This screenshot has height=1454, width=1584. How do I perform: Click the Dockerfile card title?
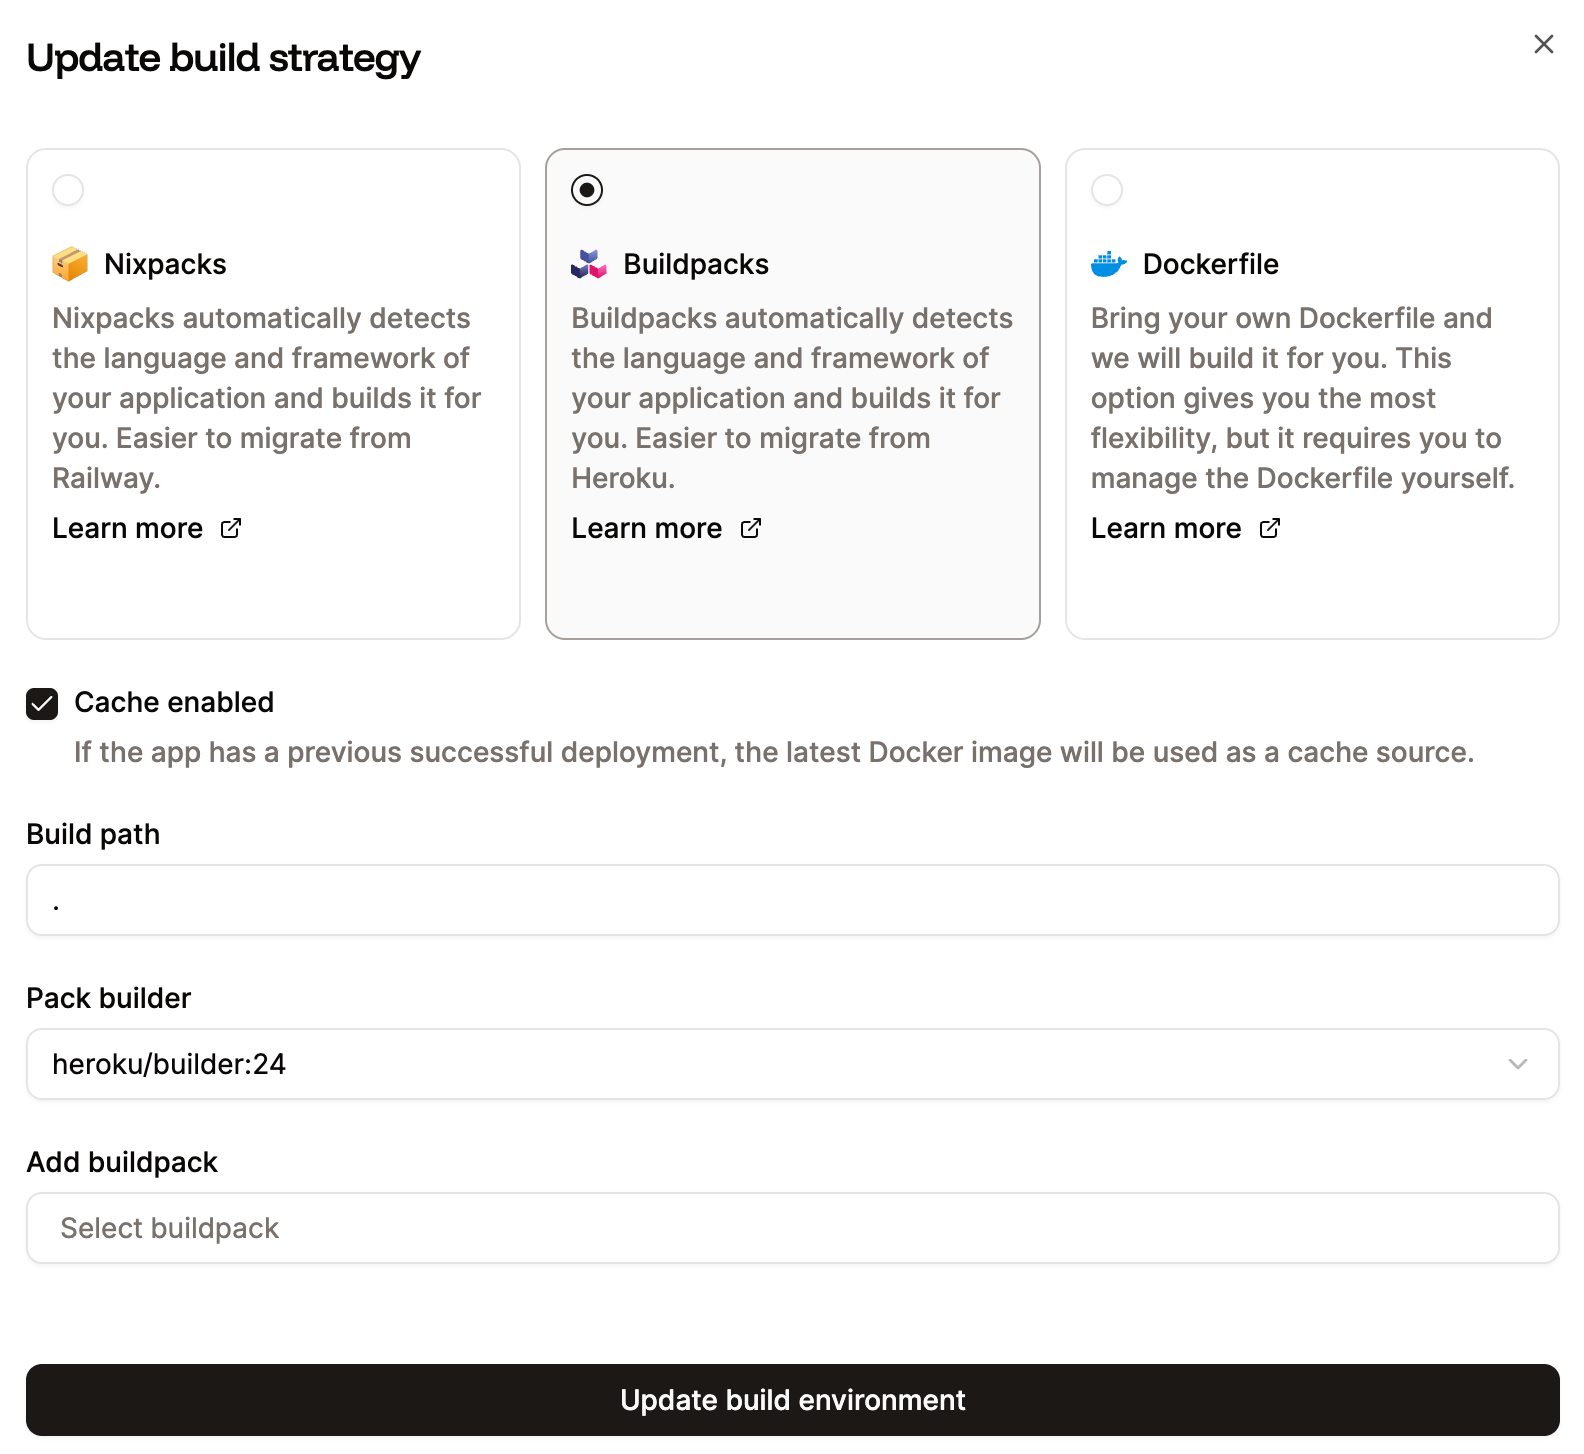(x=1211, y=264)
